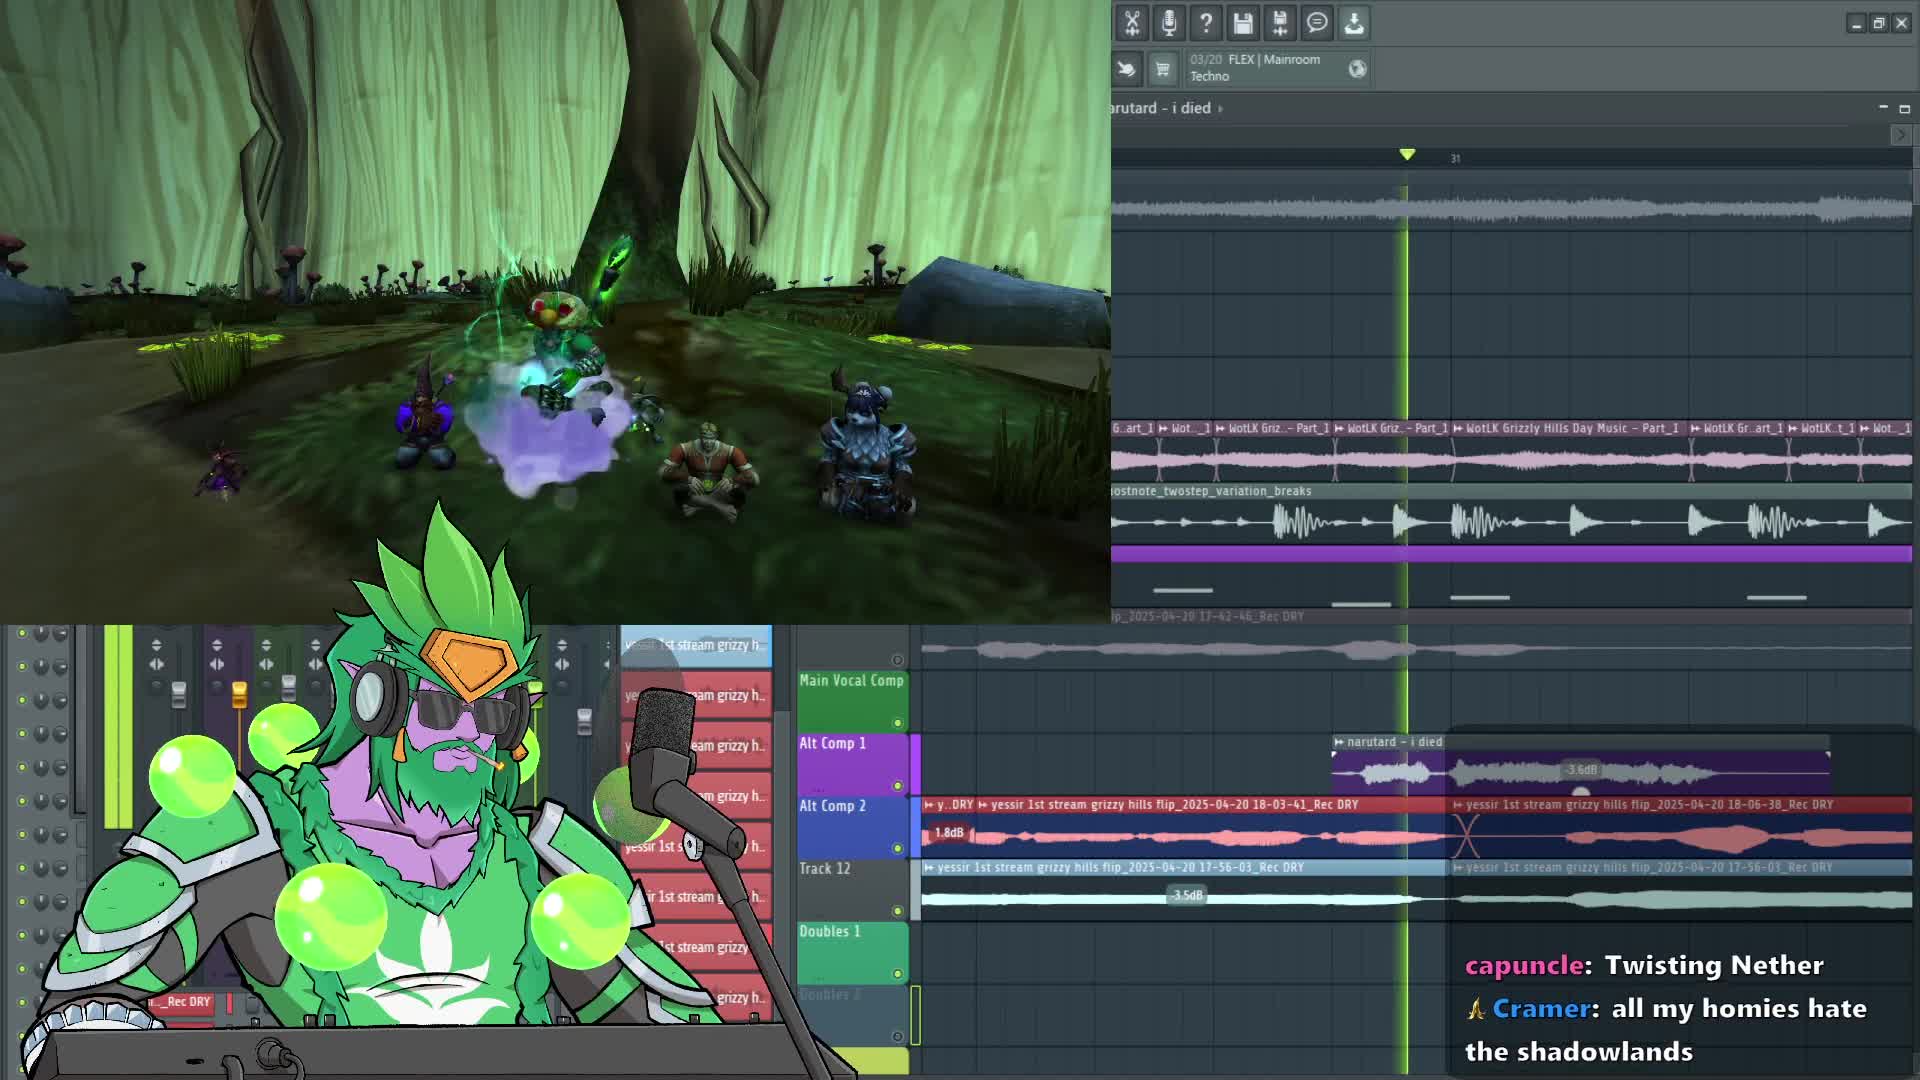Click the crossfade marker between Alt Comp 2 clips
This screenshot has height=1080, width=1920.
(x=1465, y=835)
